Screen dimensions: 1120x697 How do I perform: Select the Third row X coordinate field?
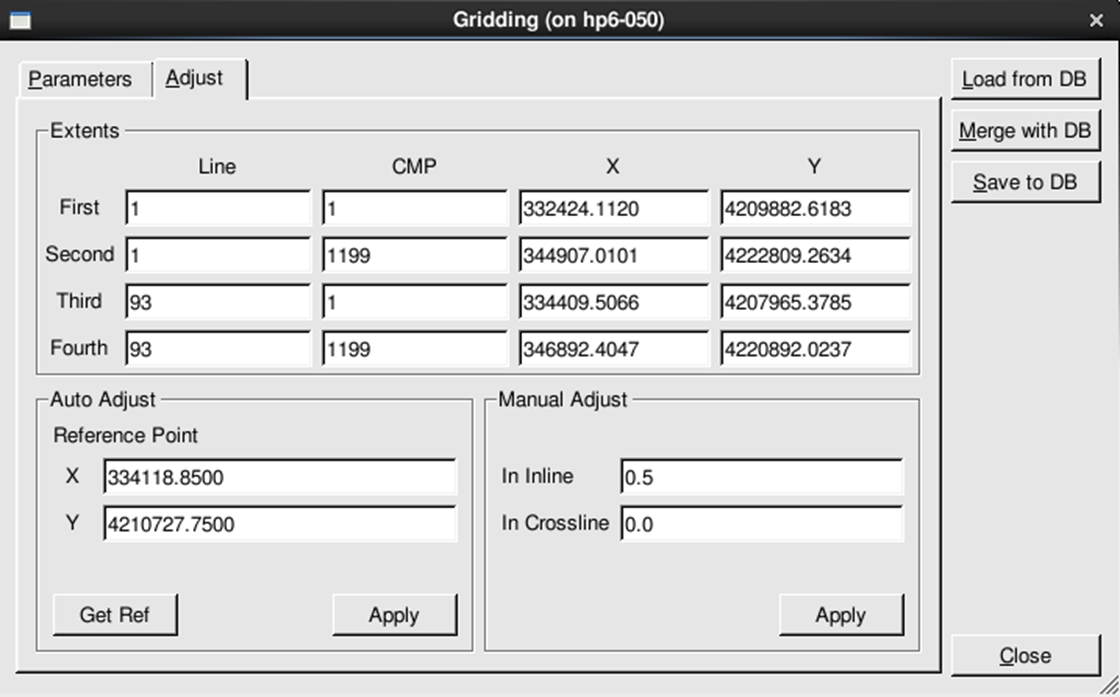coord(612,302)
